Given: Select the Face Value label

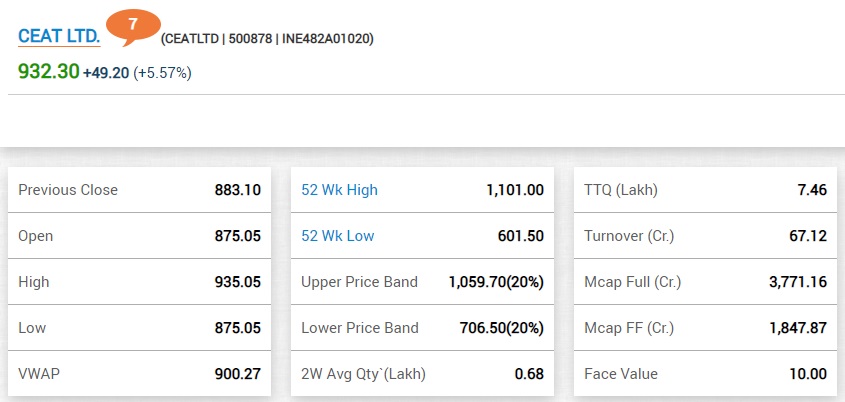Looking at the screenshot, I should click(621, 373).
